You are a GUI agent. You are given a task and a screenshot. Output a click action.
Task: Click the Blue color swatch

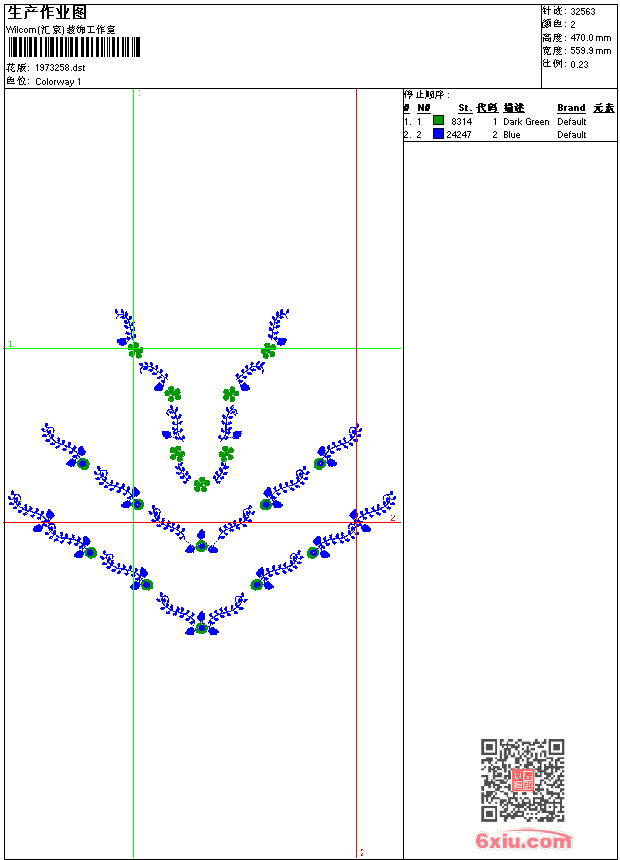(438, 133)
